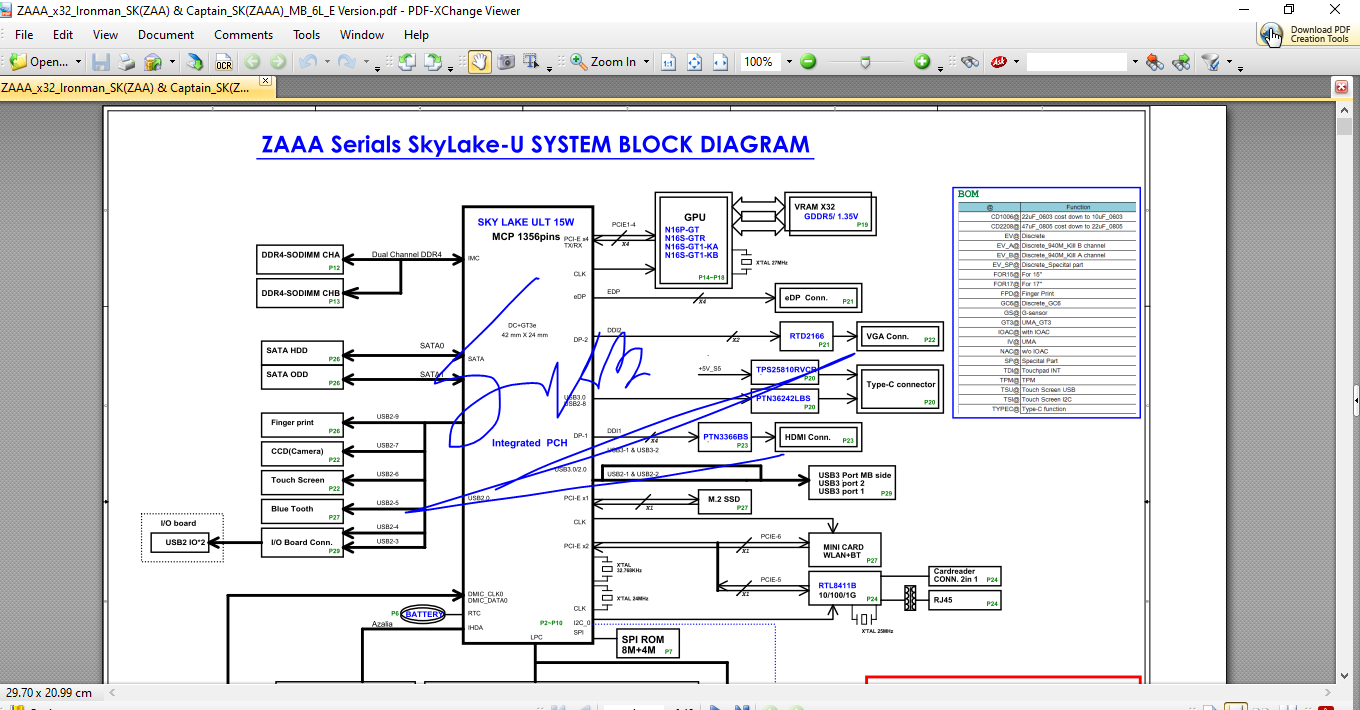Image resolution: width=1360 pixels, height=710 pixels.
Task: Run OCR on the pages
Action: coord(224,62)
